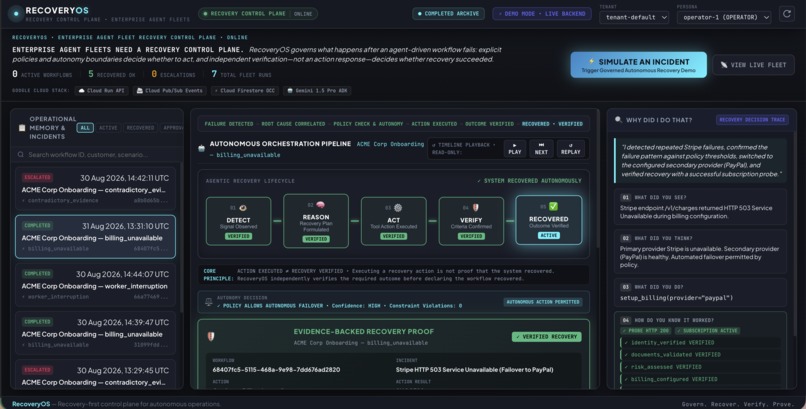Select the DETECT lifecycle stage card
Image resolution: width=806 pixels, height=409 pixels.
(239, 221)
